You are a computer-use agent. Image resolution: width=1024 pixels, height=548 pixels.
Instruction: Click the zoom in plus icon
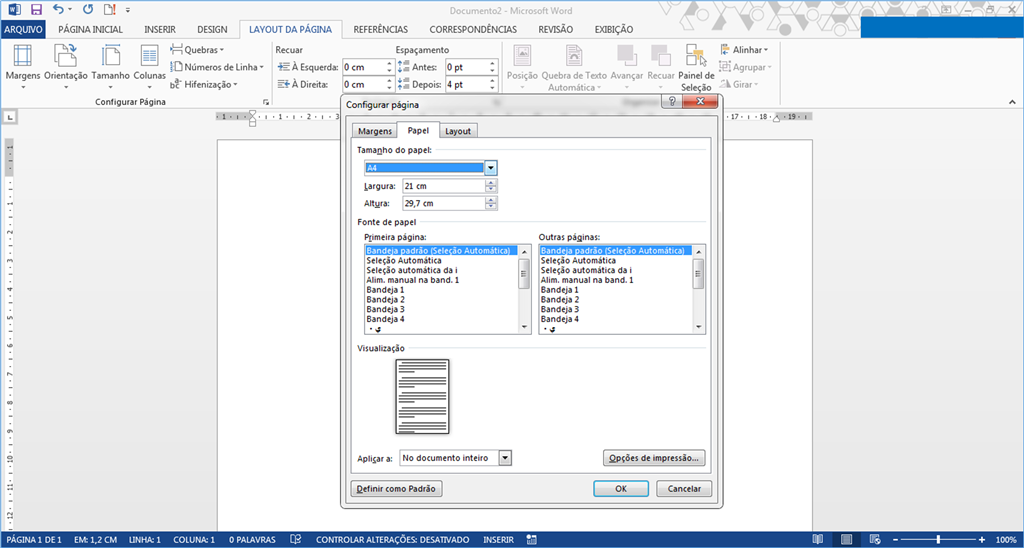(x=982, y=540)
